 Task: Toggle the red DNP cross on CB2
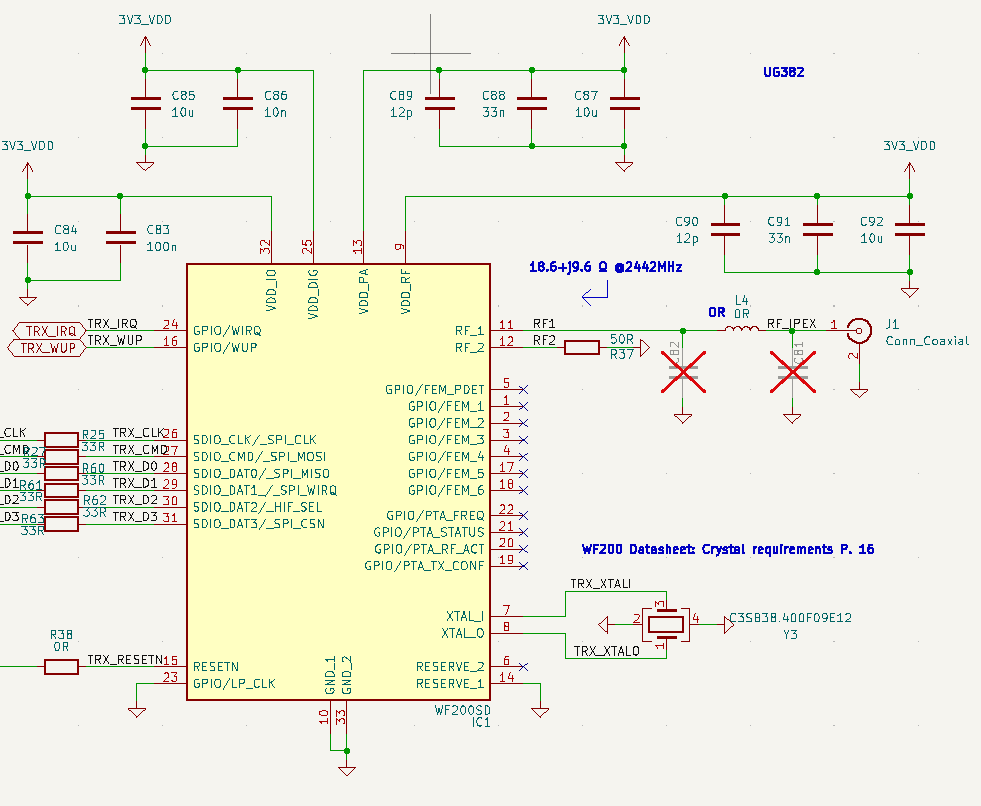point(683,370)
